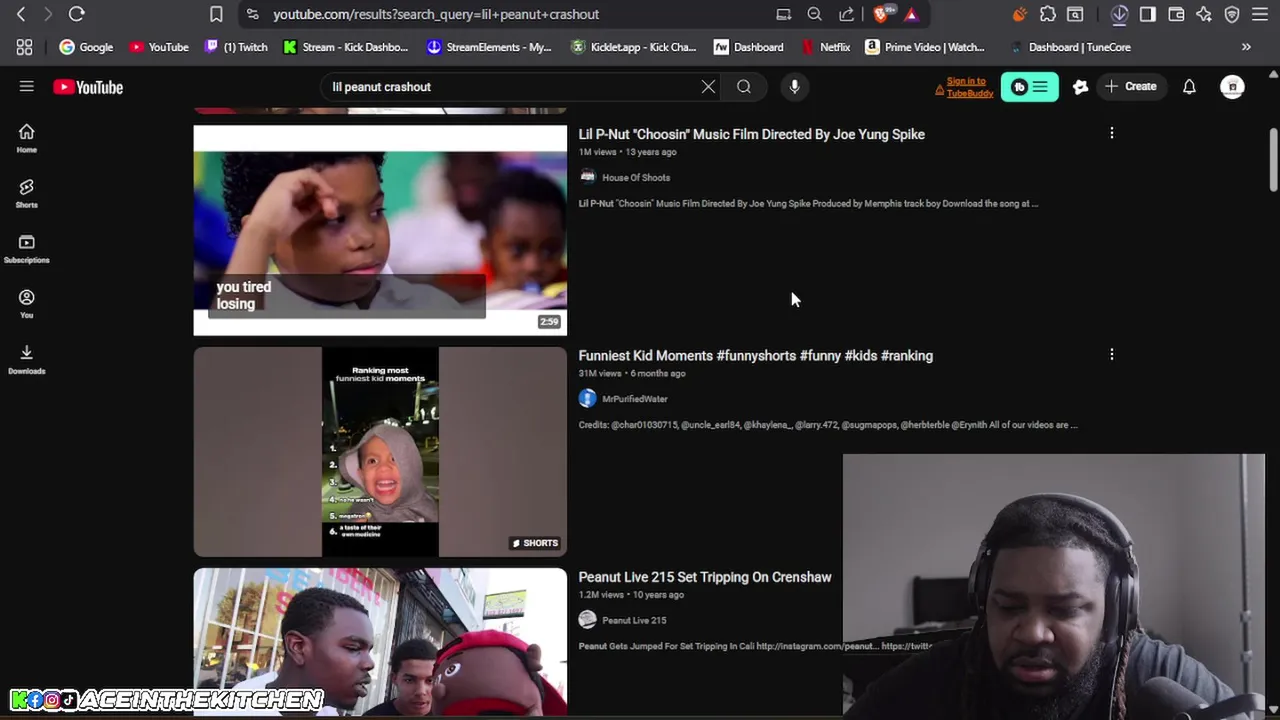
Task: Bookmark this page
Action: click(x=216, y=14)
